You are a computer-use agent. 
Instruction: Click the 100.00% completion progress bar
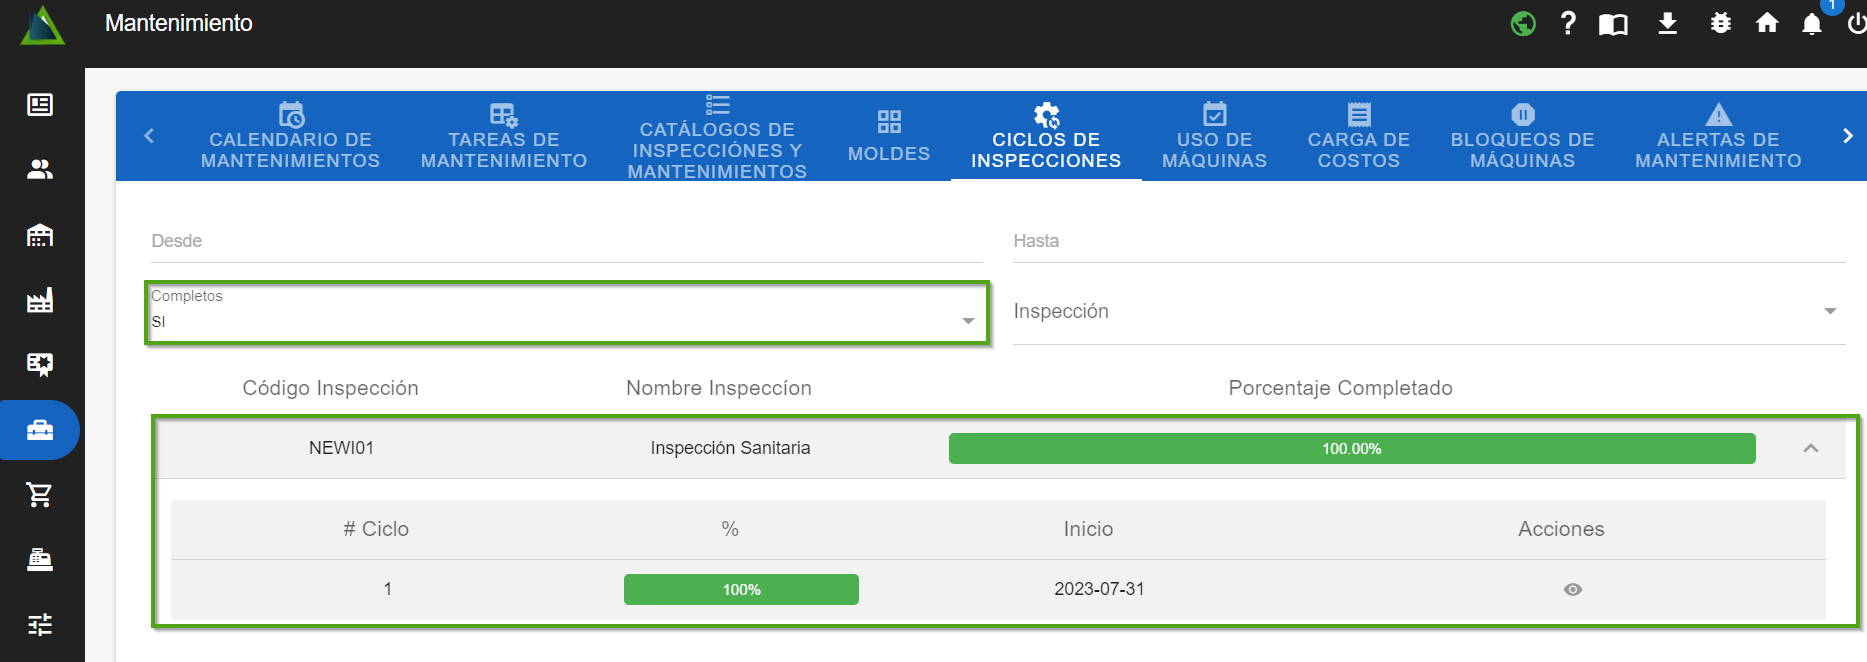(1351, 449)
